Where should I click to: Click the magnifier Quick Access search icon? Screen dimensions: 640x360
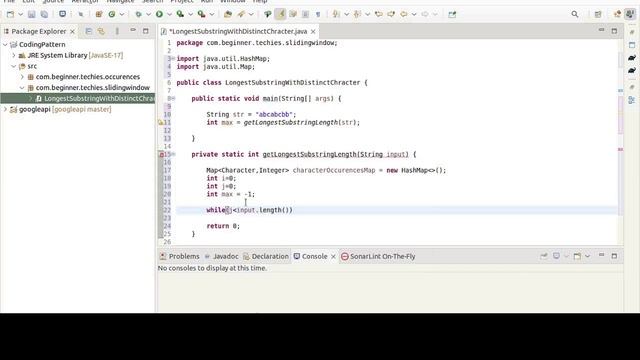pyautogui.click(x=575, y=14)
